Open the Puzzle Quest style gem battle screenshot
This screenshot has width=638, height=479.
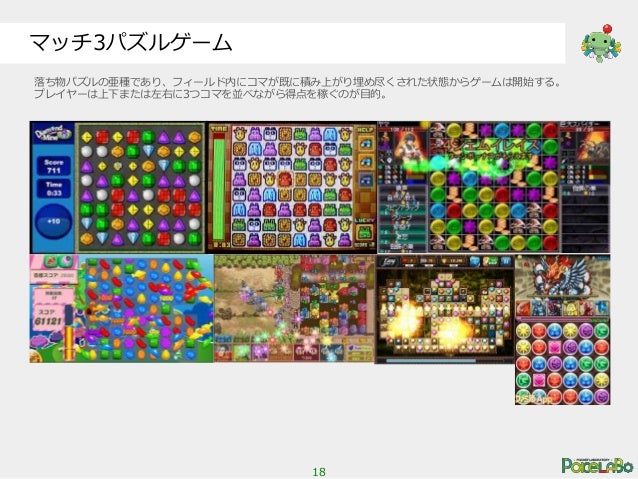pyautogui.click(x=494, y=187)
